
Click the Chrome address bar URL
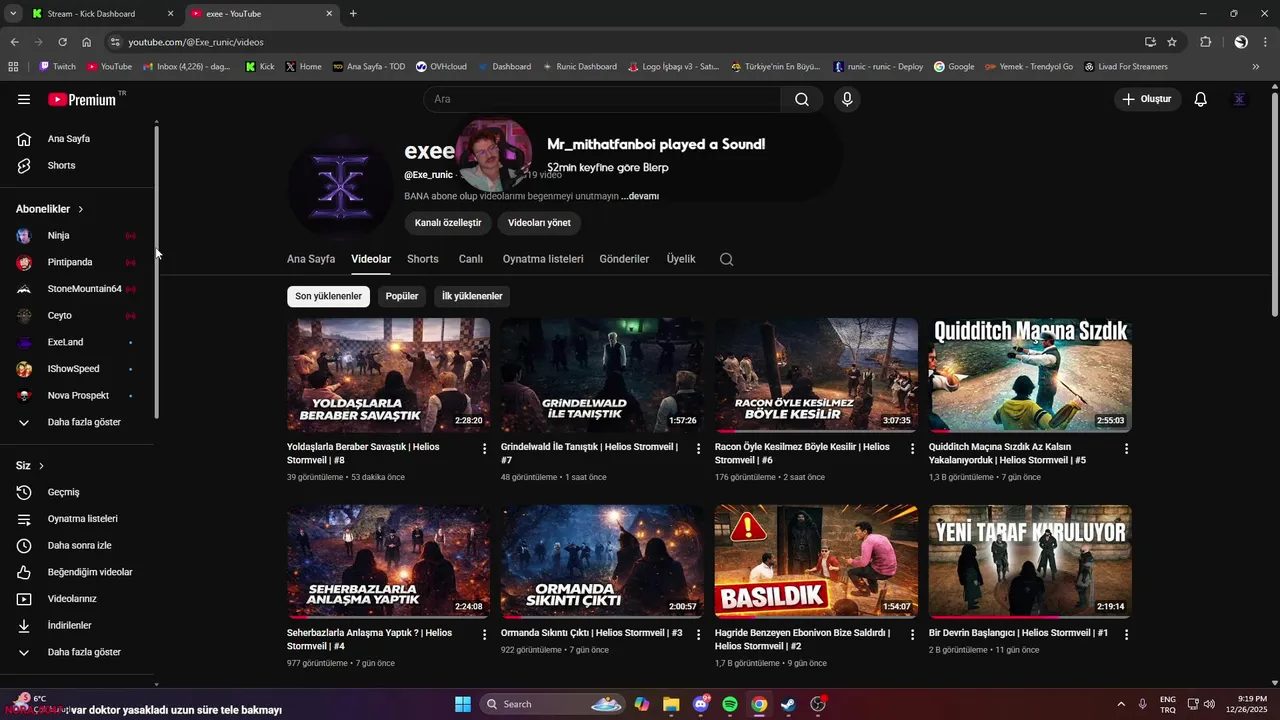pyautogui.click(x=196, y=42)
